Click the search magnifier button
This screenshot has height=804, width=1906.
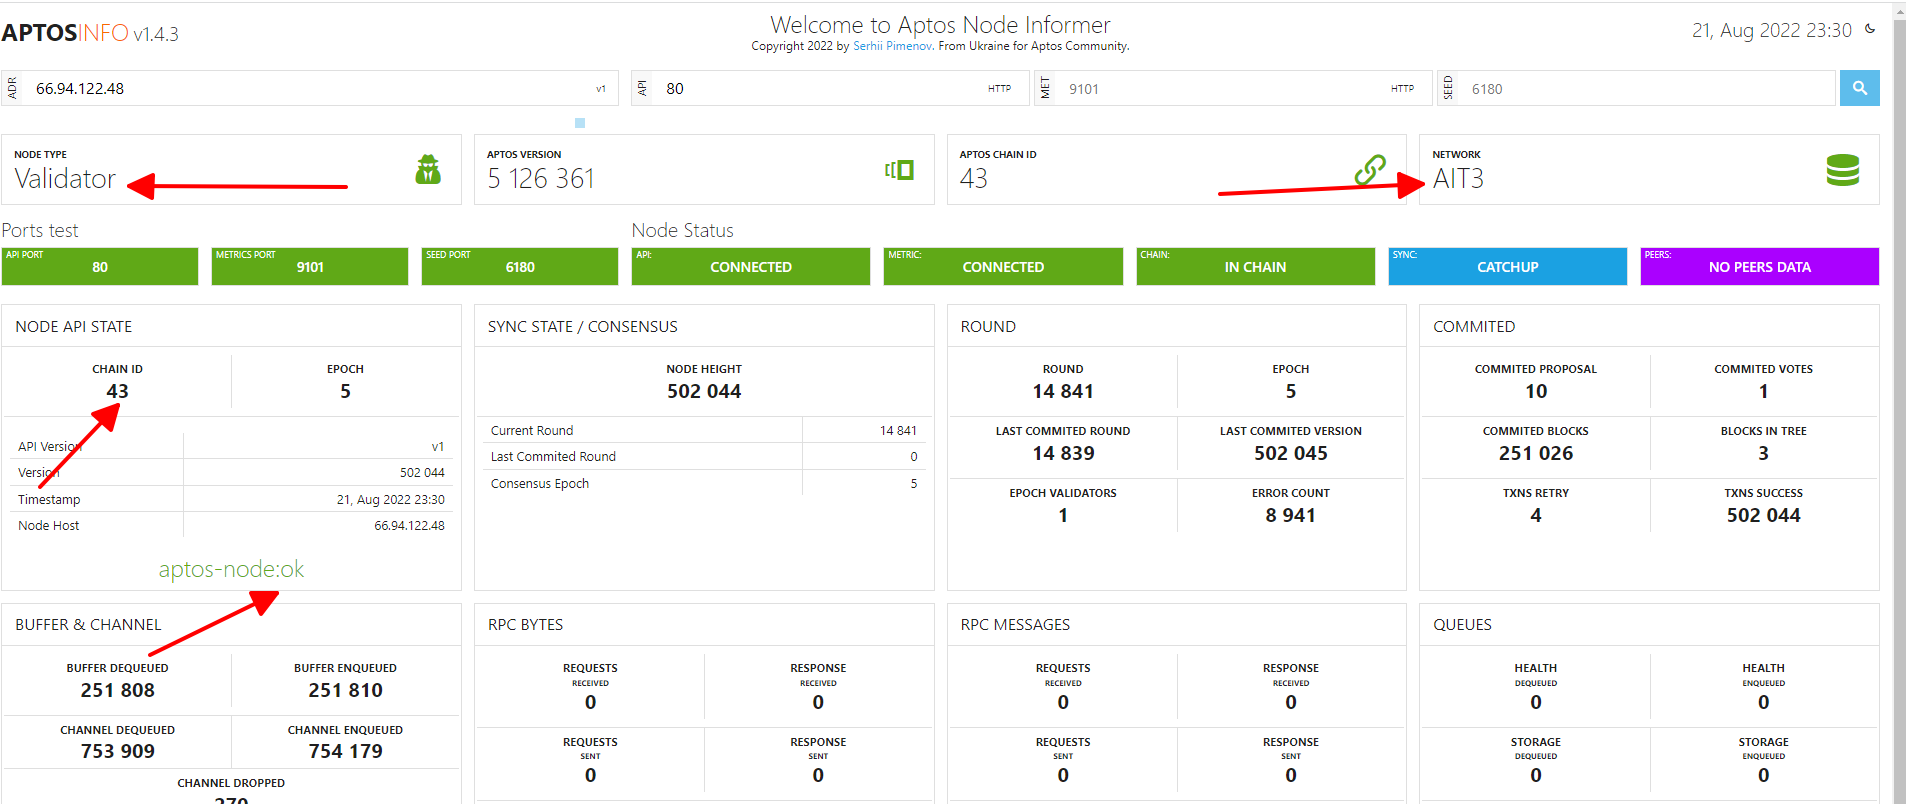tap(1859, 88)
